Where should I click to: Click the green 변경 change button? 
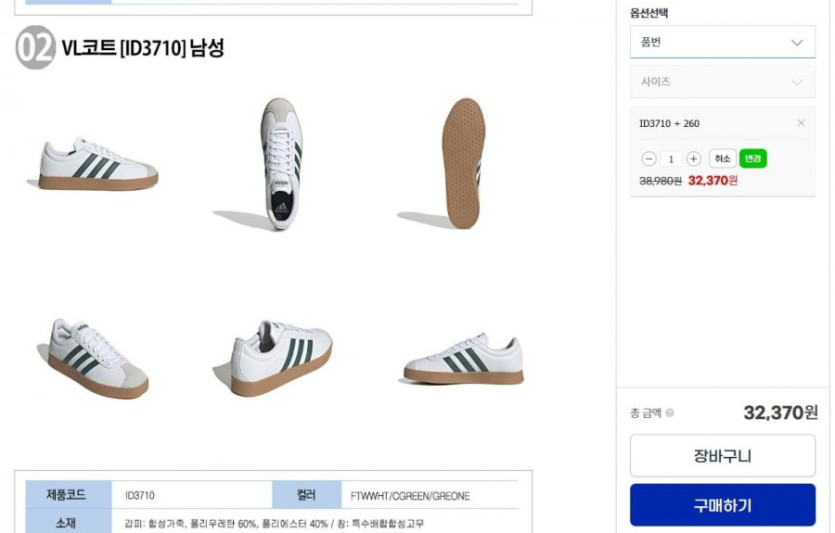752,159
